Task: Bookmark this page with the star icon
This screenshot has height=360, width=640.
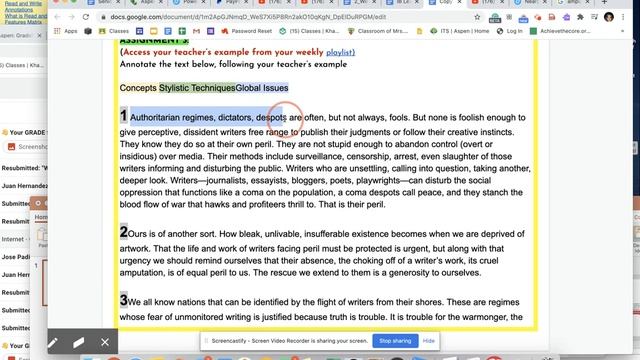Action: 477,17
